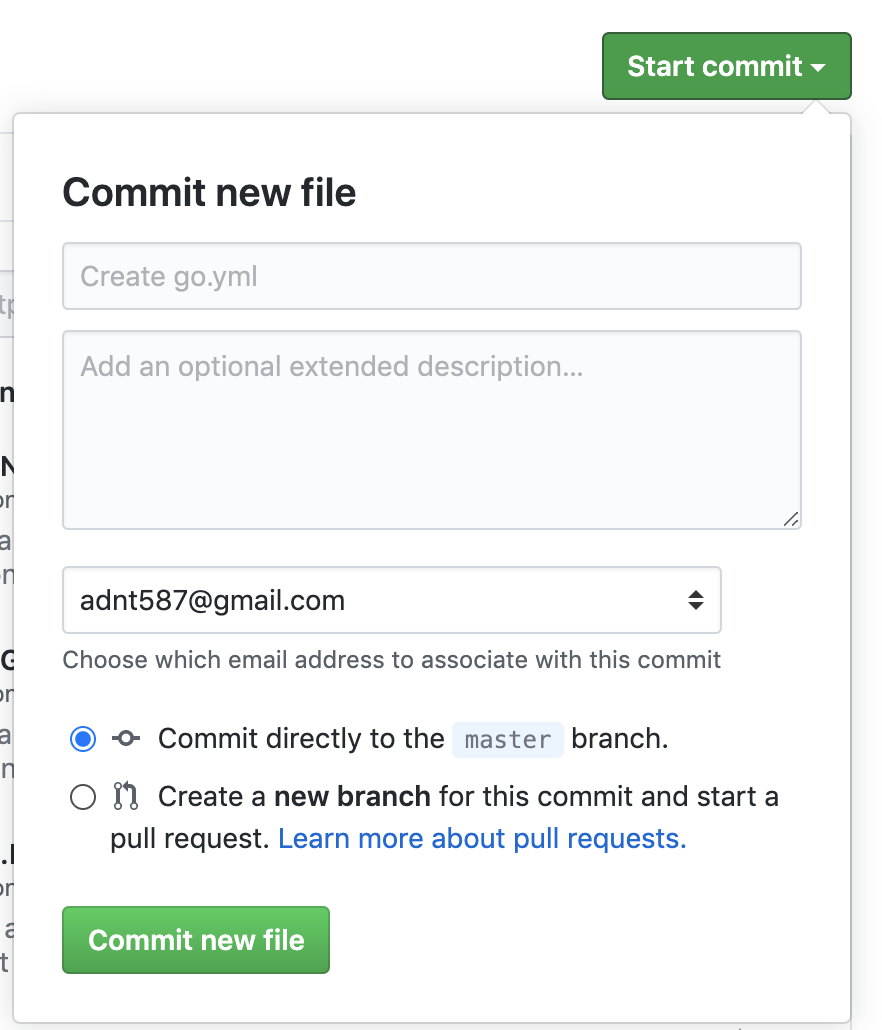The width and height of the screenshot is (882, 1030).
Task: Select the commit directly to master radio
Action: (83, 739)
